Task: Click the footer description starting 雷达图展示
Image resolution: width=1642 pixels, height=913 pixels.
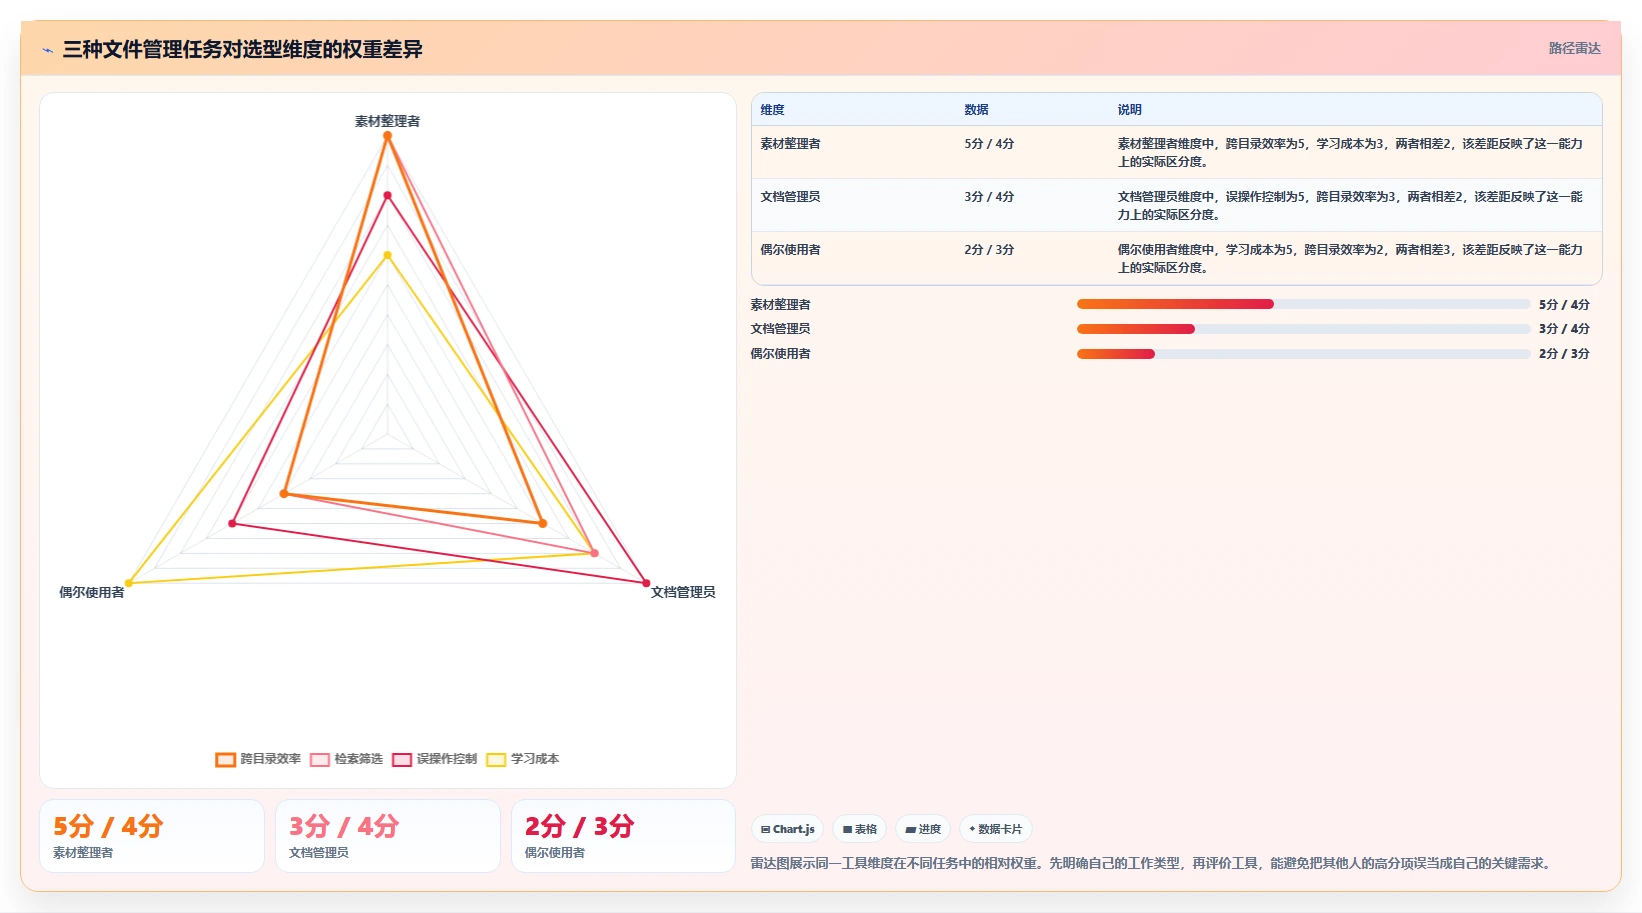Action: click(x=1153, y=863)
